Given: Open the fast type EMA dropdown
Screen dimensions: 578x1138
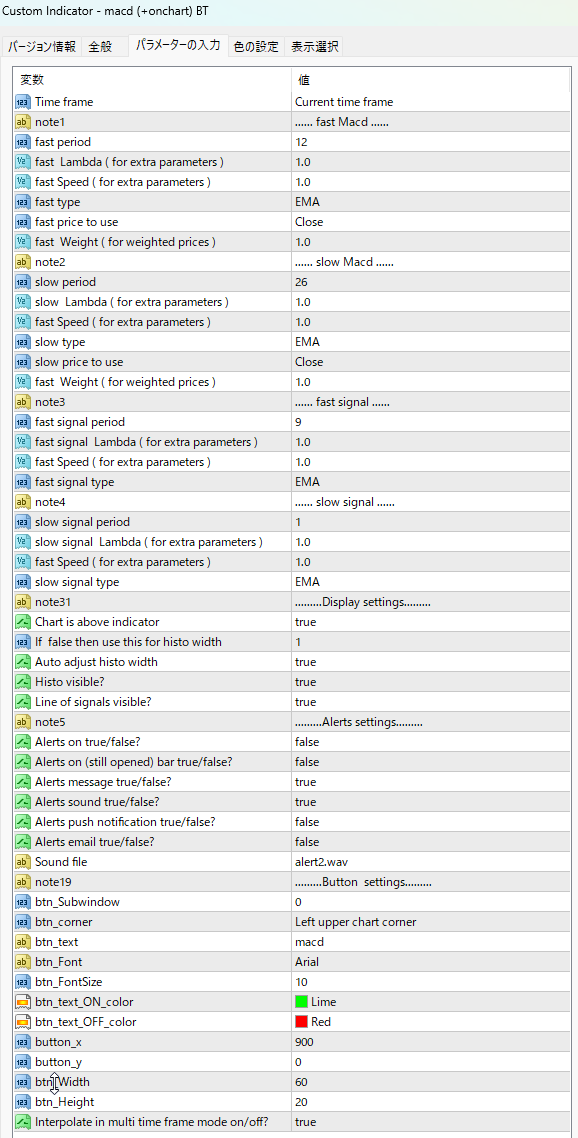Looking at the screenshot, I should point(431,202).
